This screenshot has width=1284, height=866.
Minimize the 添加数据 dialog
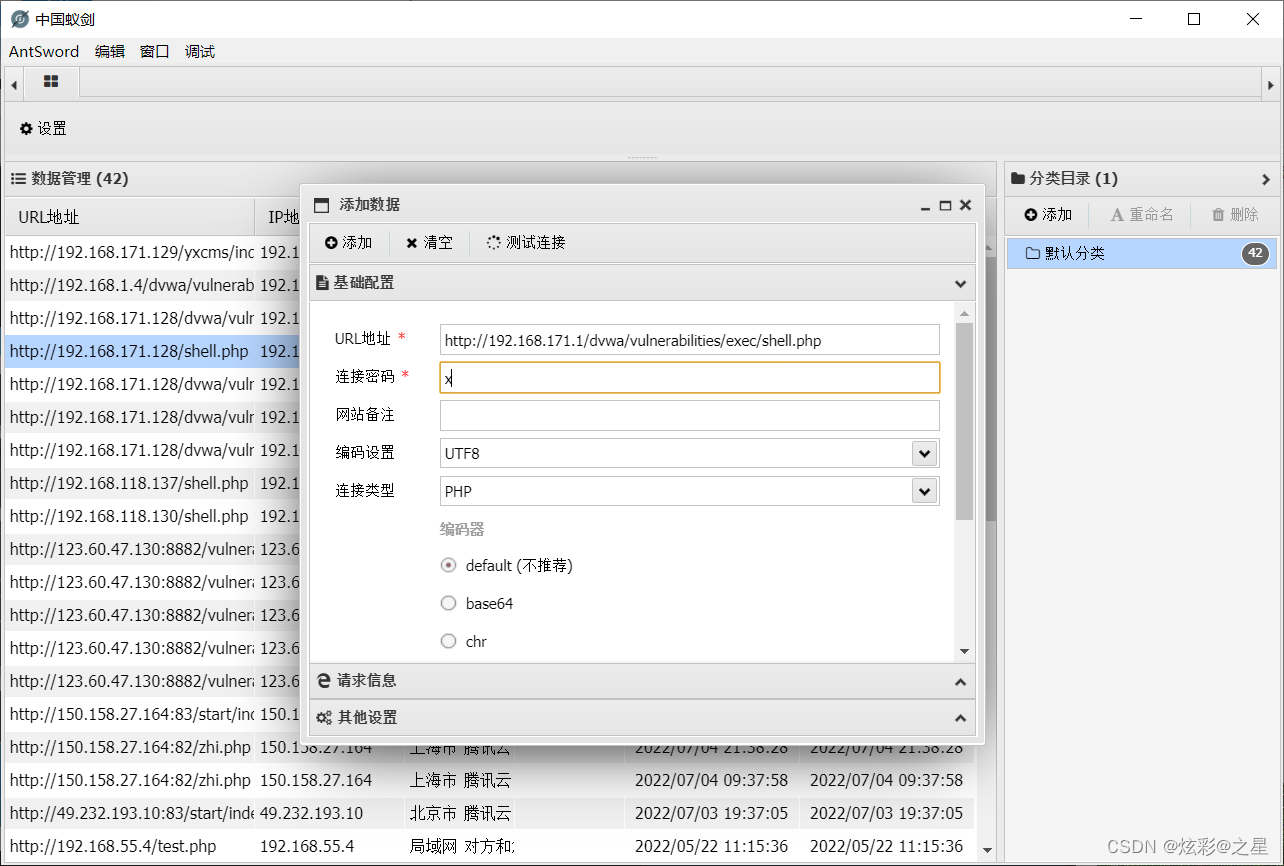[926, 205]
